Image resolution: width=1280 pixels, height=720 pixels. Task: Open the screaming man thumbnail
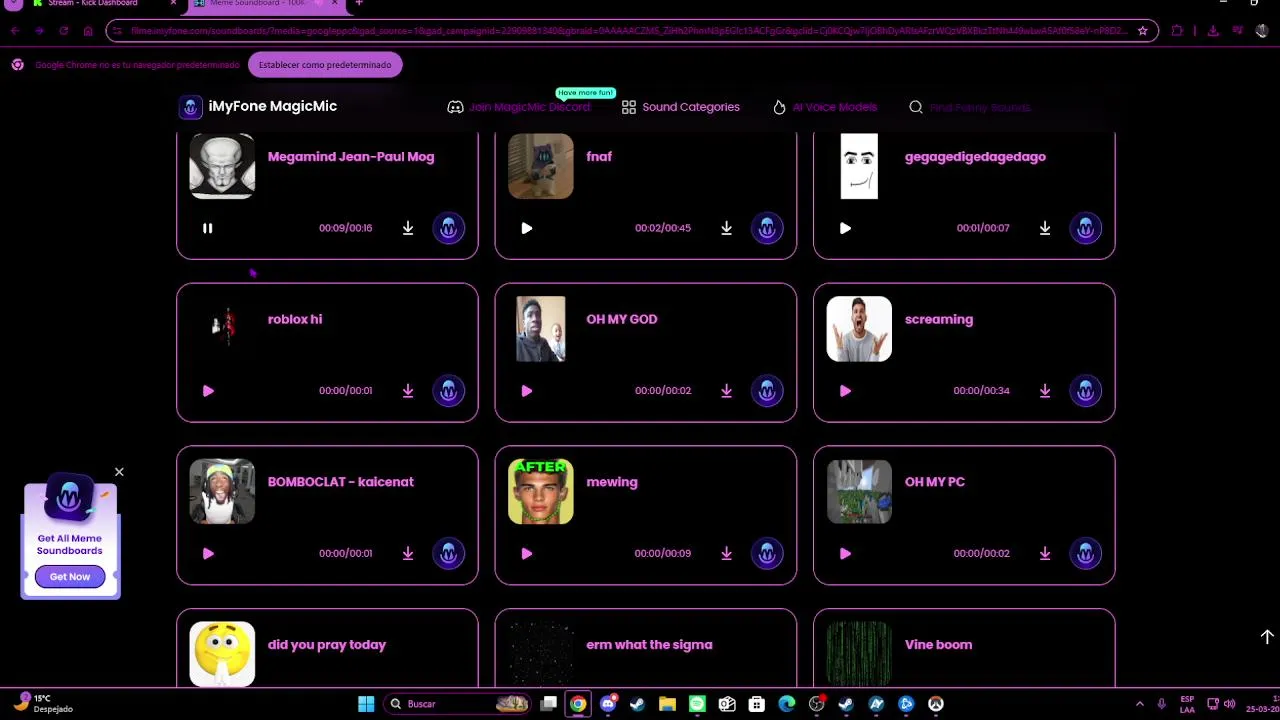click(x=859, y=329)
